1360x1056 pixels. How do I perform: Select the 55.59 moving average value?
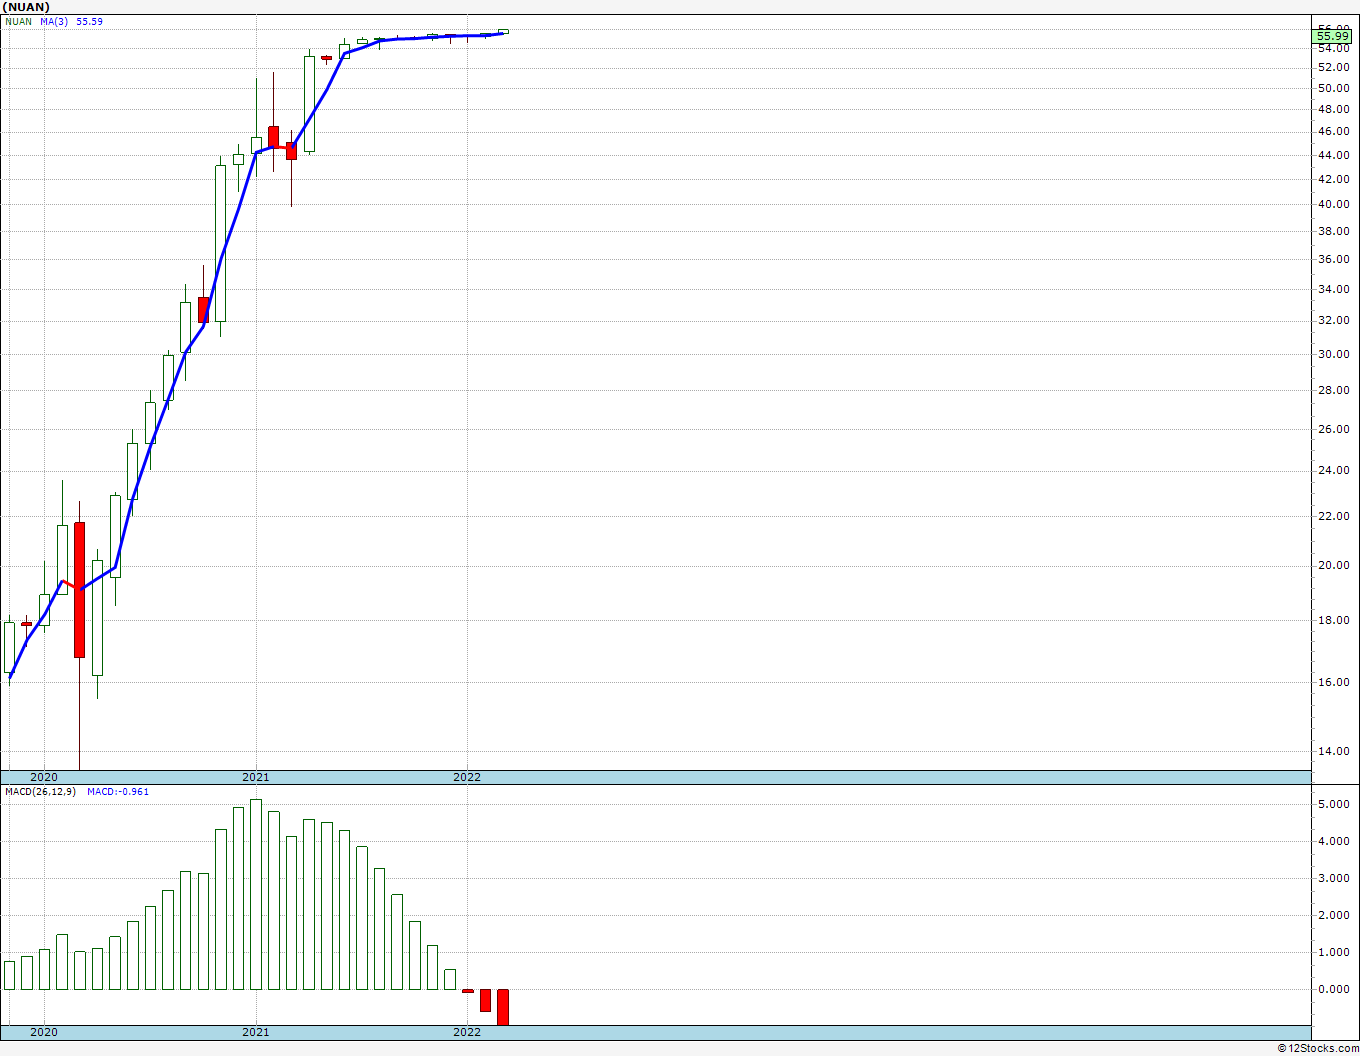tap(89, 21)
